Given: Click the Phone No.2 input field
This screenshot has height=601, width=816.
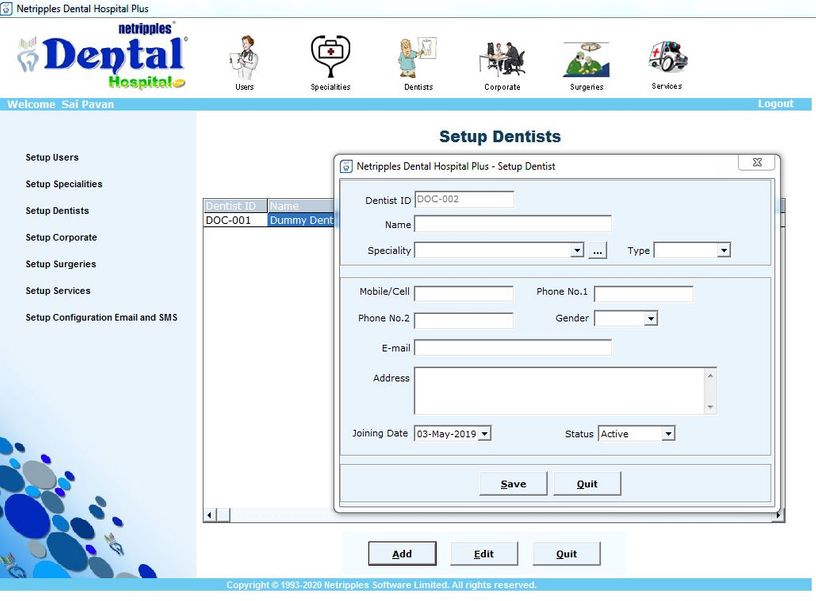Looking at the screenshot, I should click(x=463, y=320).
